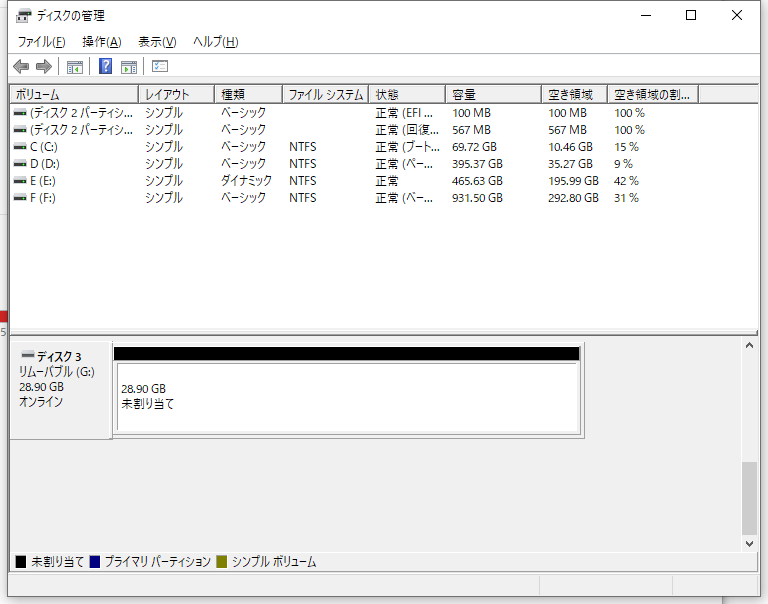Viewport: 768px width, 604px height.
Task: Open the ファイル(F) menu
Action: [41, 42]
